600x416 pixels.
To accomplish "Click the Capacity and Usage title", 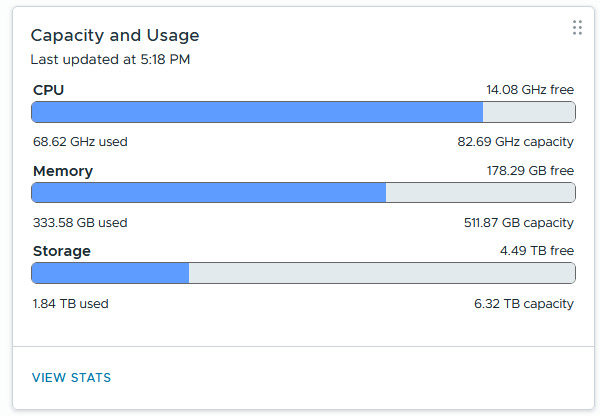I will pos(115,35).
